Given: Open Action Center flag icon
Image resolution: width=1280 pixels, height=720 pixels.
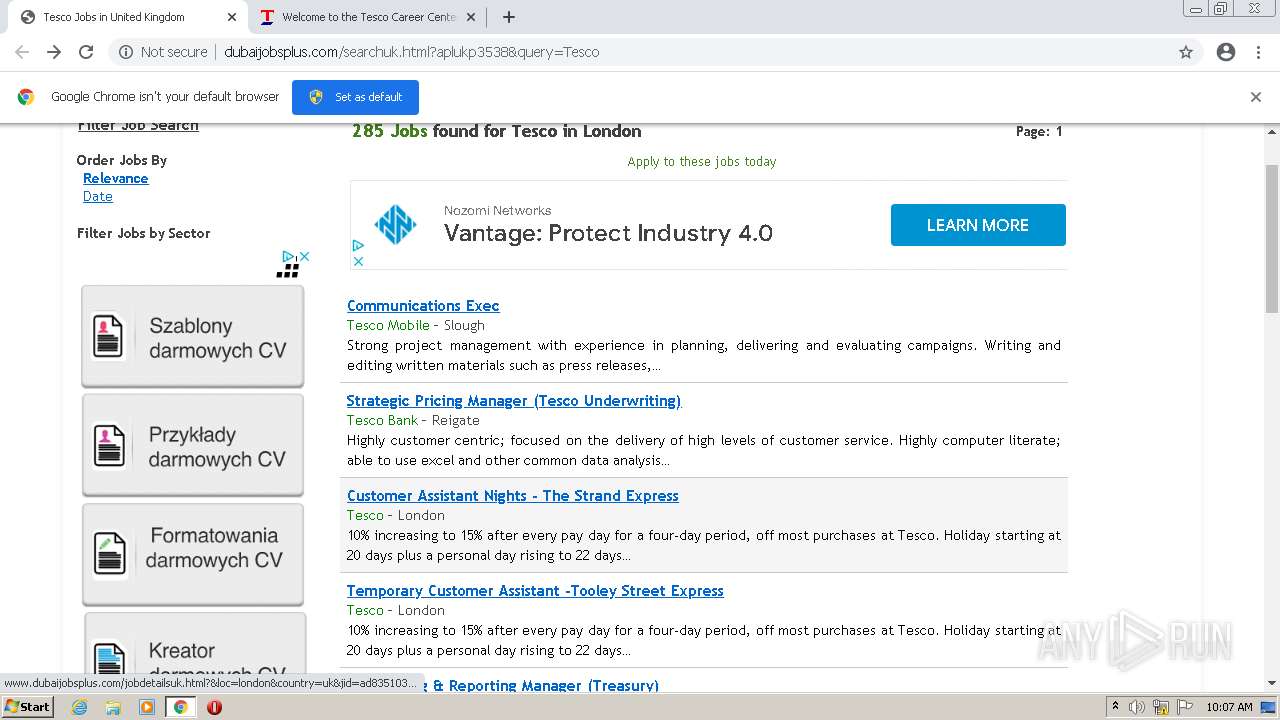Looking at the screenshot, I should point(1183,707).
